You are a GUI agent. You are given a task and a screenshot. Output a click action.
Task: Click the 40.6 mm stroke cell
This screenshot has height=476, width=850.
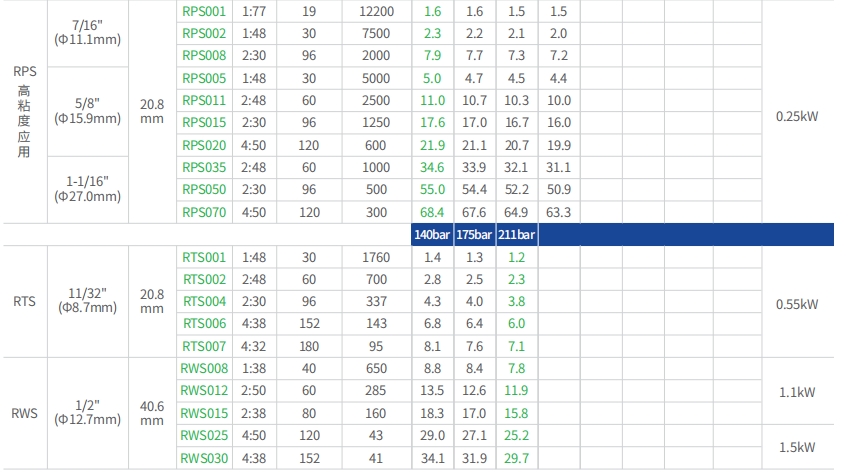point(152,413)
